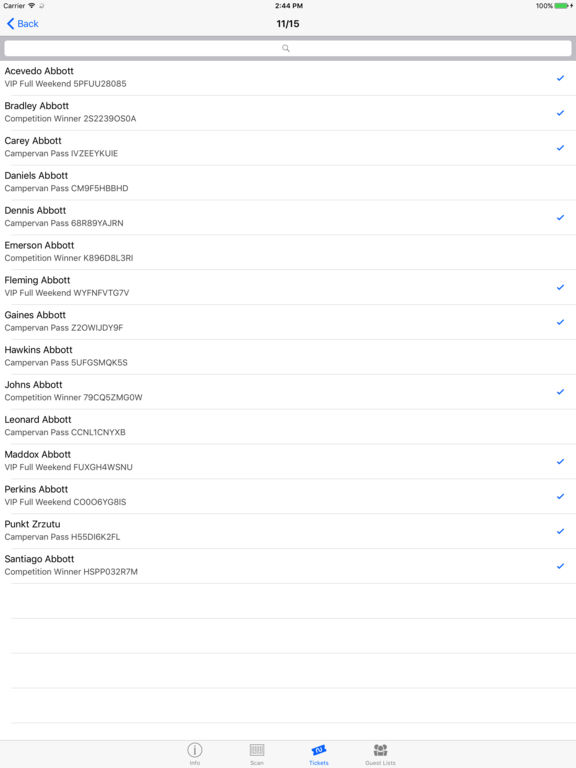The image size is (576, 768).
Task: Toggle check-in mark for Acevedo Abbott
Action: (560, 78)
